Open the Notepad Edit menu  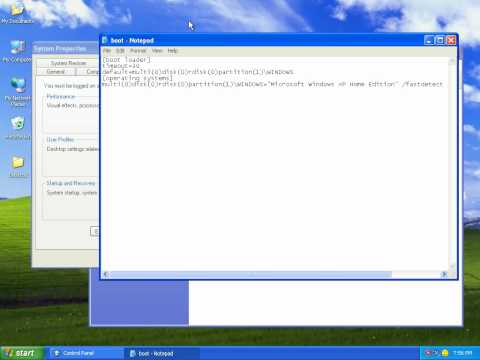coord(120,51)
